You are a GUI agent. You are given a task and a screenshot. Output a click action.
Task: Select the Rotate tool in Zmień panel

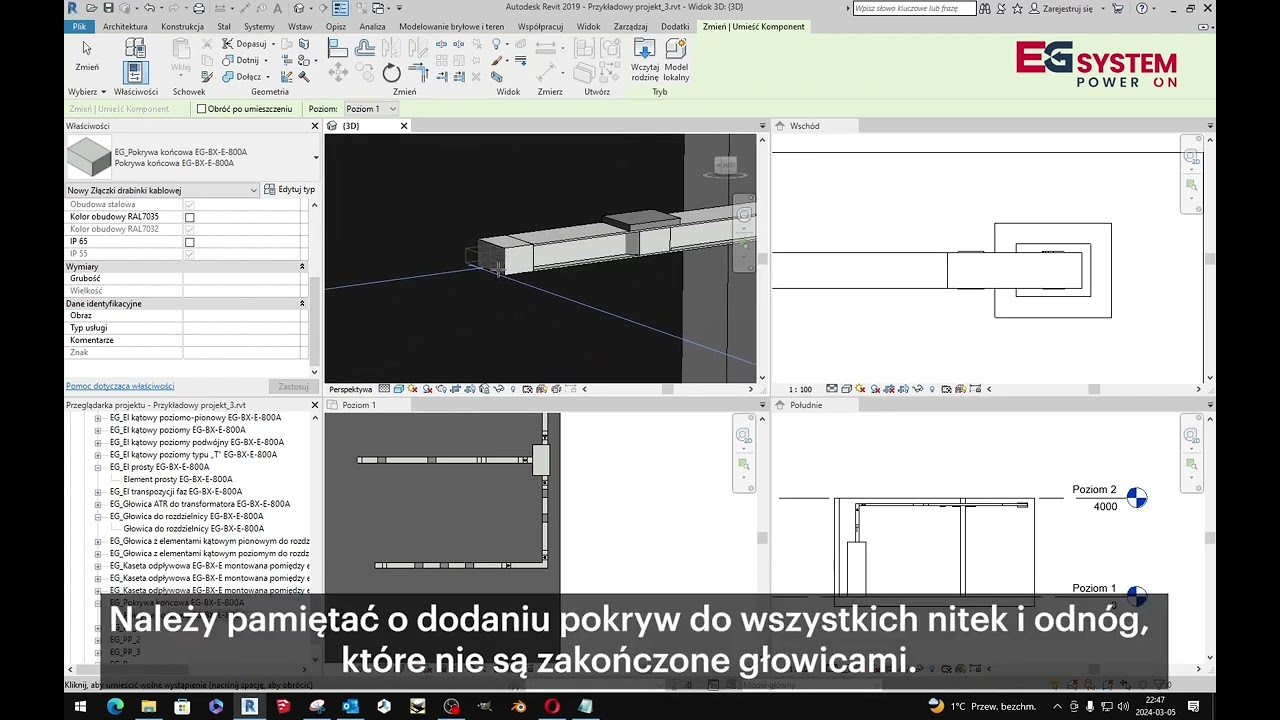(x=391, y=73)
